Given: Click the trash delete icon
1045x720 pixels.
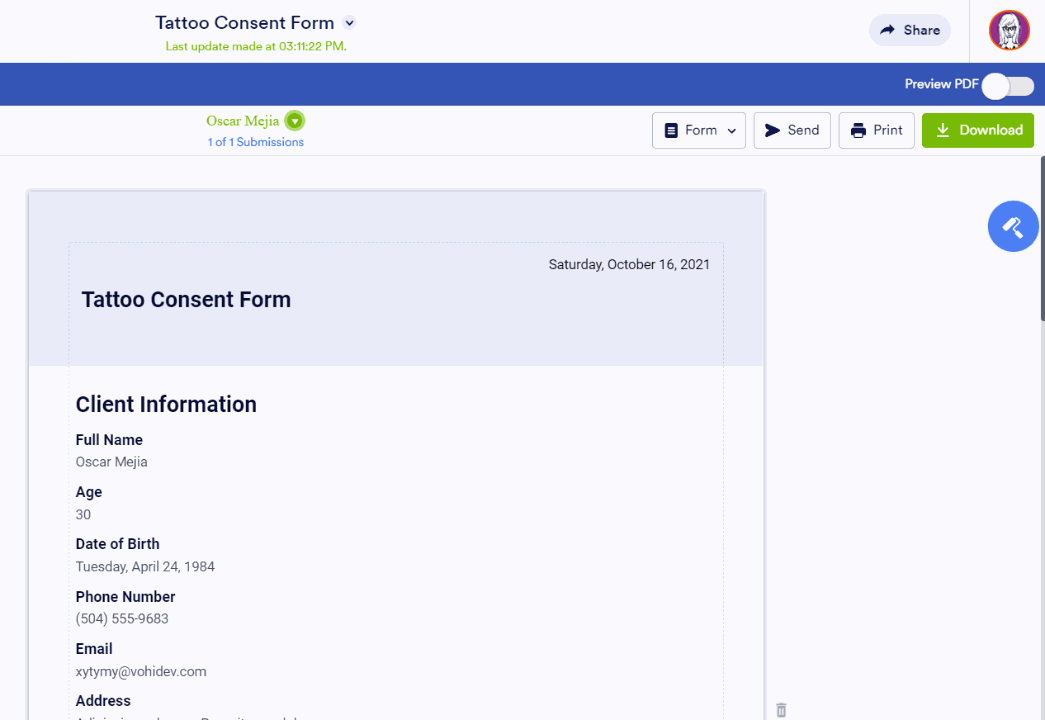Looking at the screenshot, I should tap(781, 710).
